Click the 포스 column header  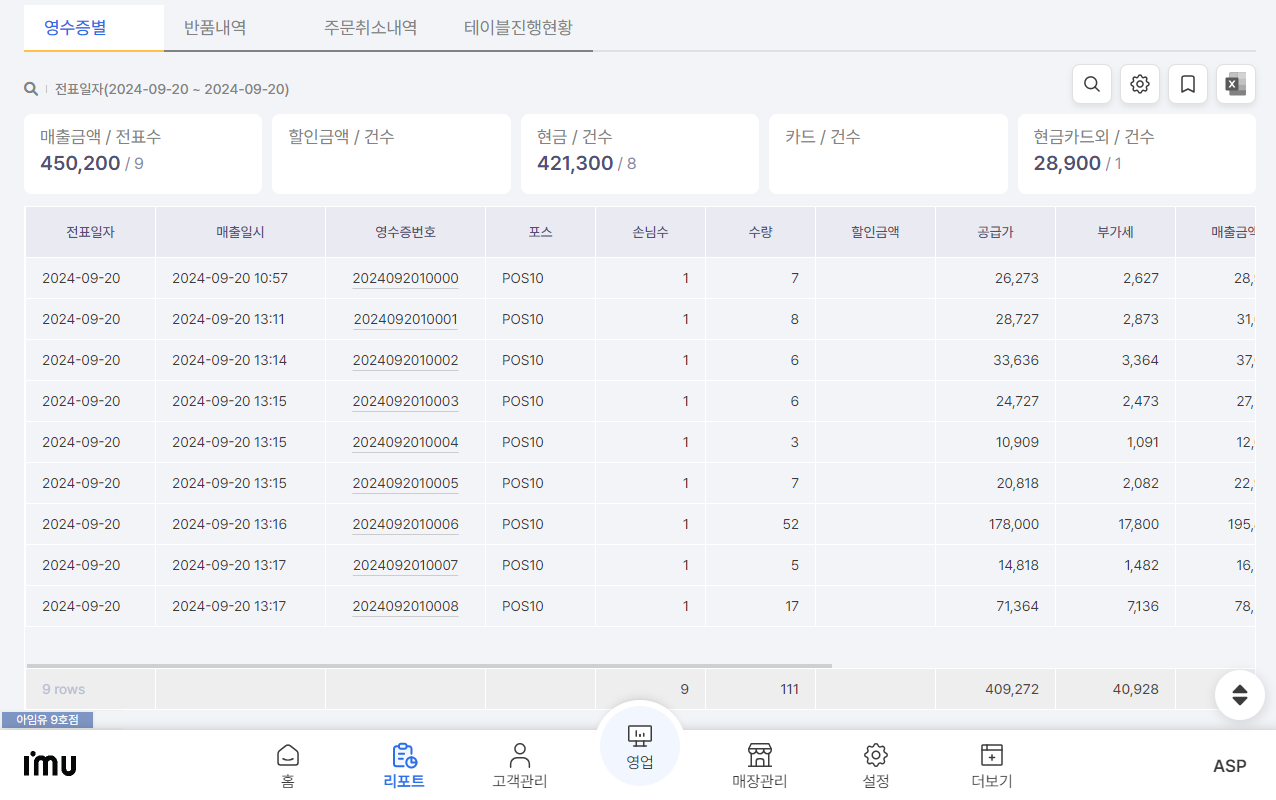541,232
